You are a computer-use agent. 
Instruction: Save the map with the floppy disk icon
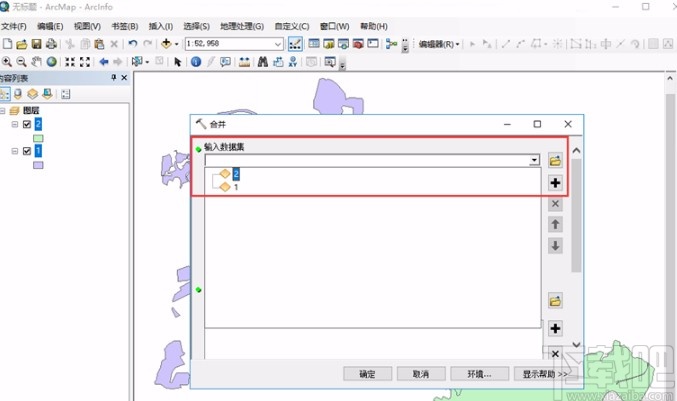click(36, 44)
